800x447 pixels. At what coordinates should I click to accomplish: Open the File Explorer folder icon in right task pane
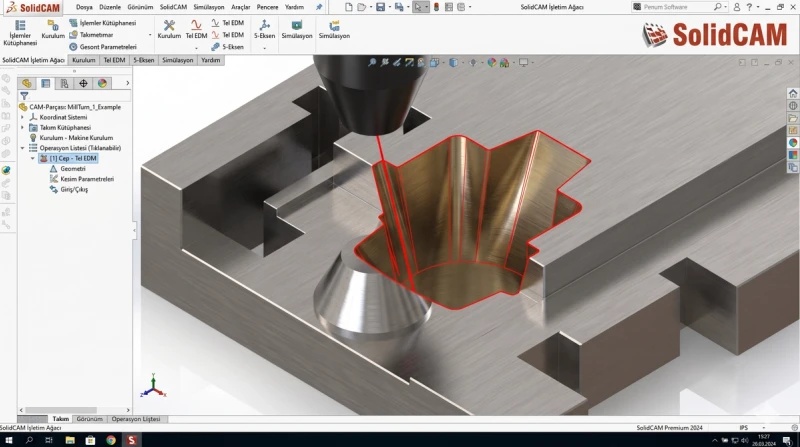(793, 118)
